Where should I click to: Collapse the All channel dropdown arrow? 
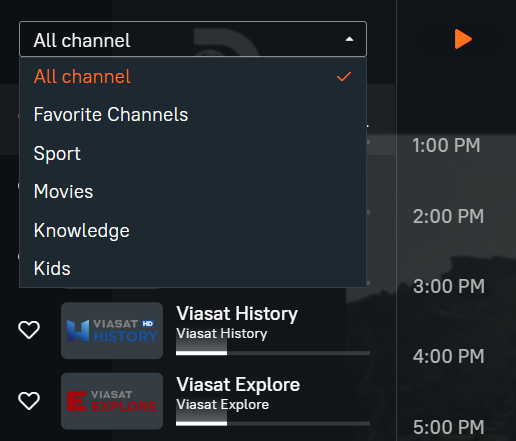[x=349, y=39]
